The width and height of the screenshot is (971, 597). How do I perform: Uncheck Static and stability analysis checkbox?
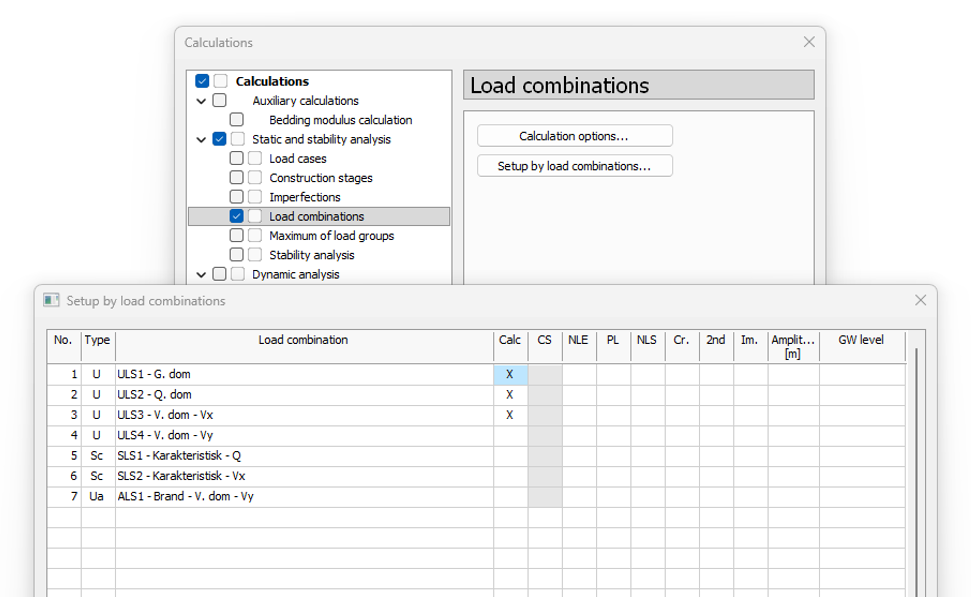[x=219, y=139]
